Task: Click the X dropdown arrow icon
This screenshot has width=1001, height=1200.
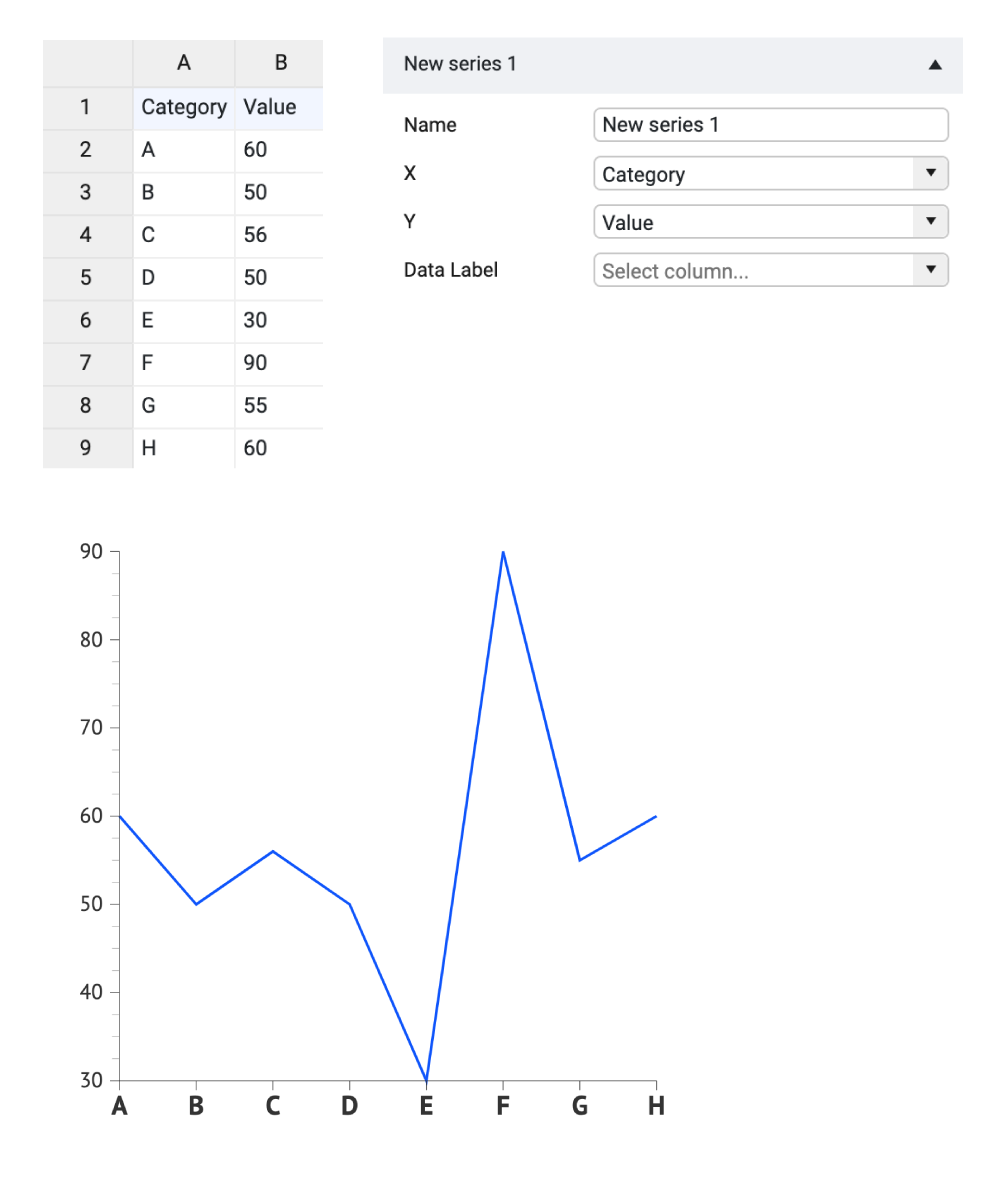Action: click(932, 173)
